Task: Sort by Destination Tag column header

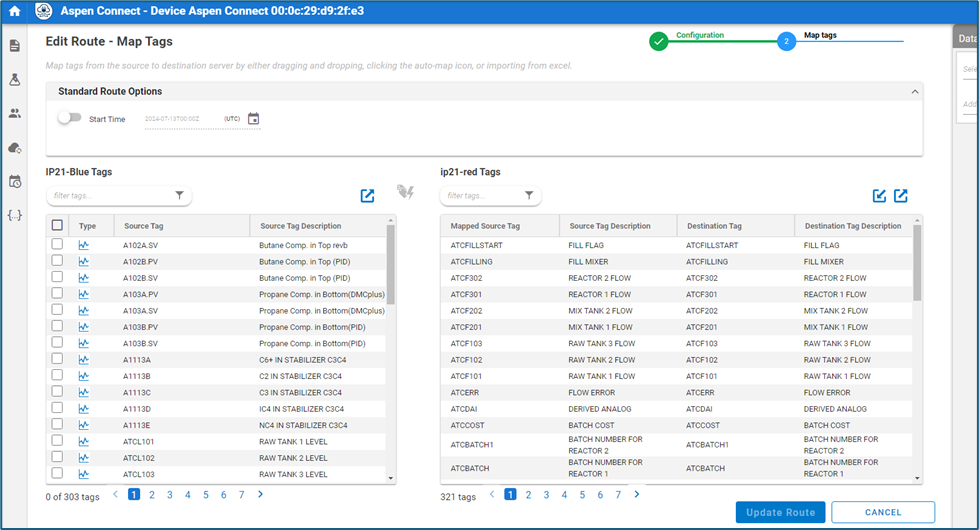Action: tap(714, 226)
